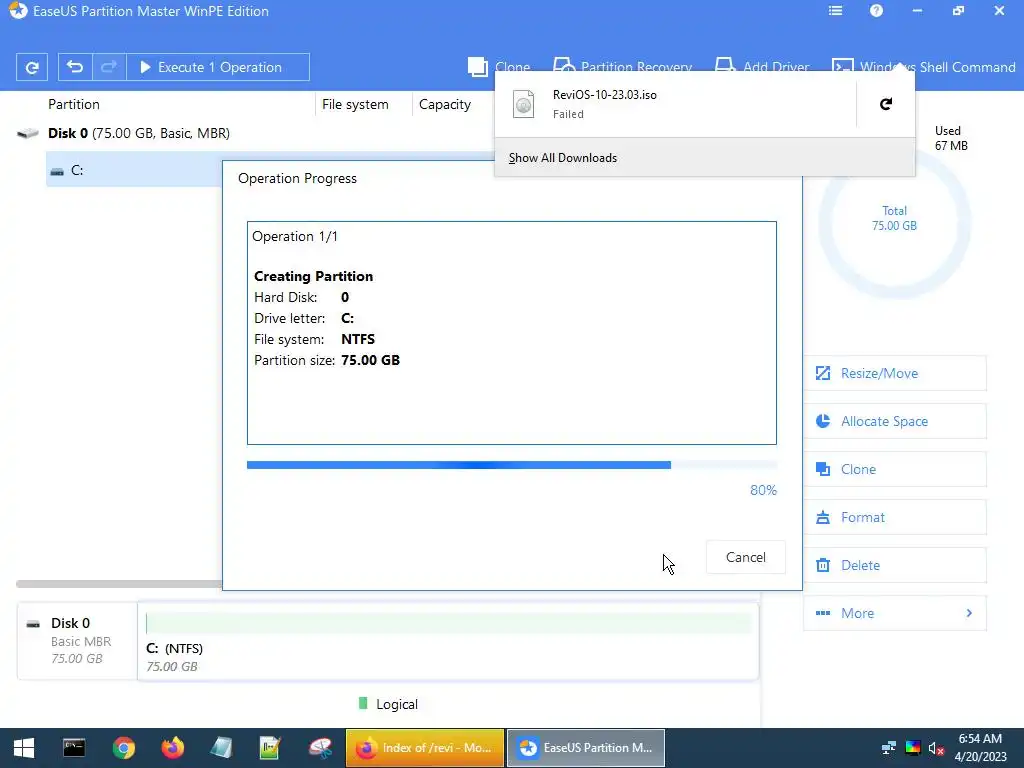The height and width of the screenshot is (768, 1024).
Task: Execute 1 Operation button
Action: pyautogui.click(x=217, y=67)
